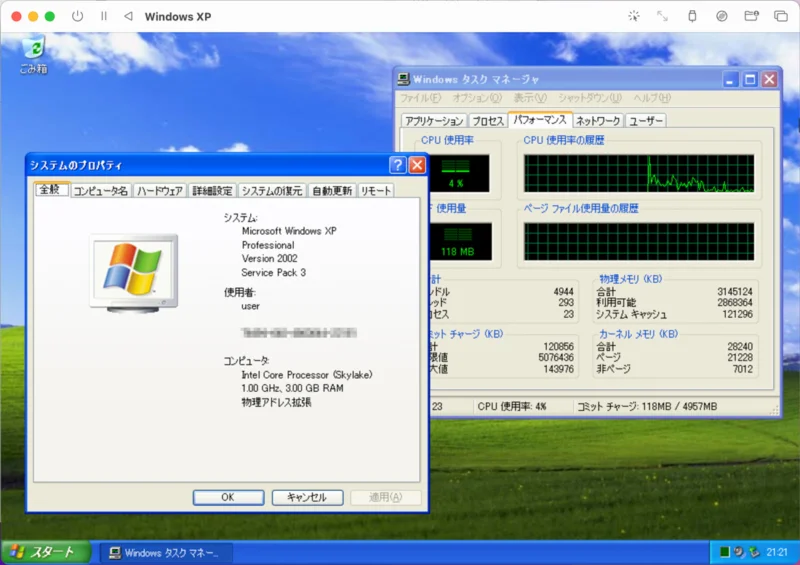Screen dimensions: 800x565
Task: Close the System Properties dialog
Action: point(417,165)
